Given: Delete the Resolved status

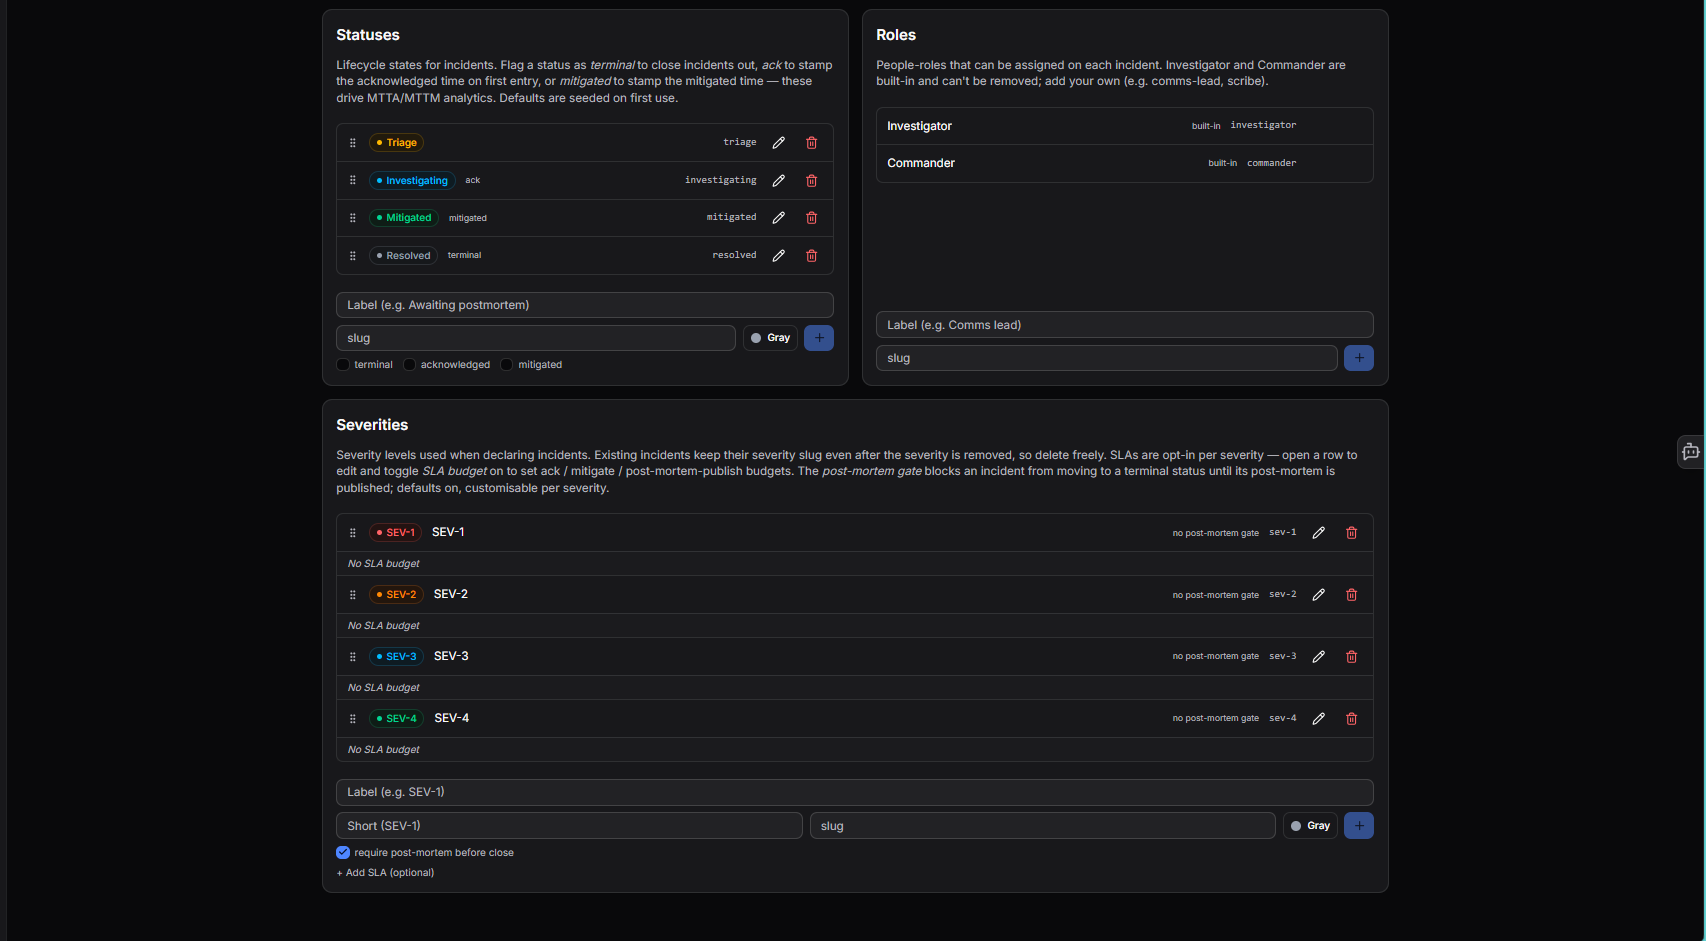Looking at the screenshot, I should pyautogui.click(x=811, y=256).
